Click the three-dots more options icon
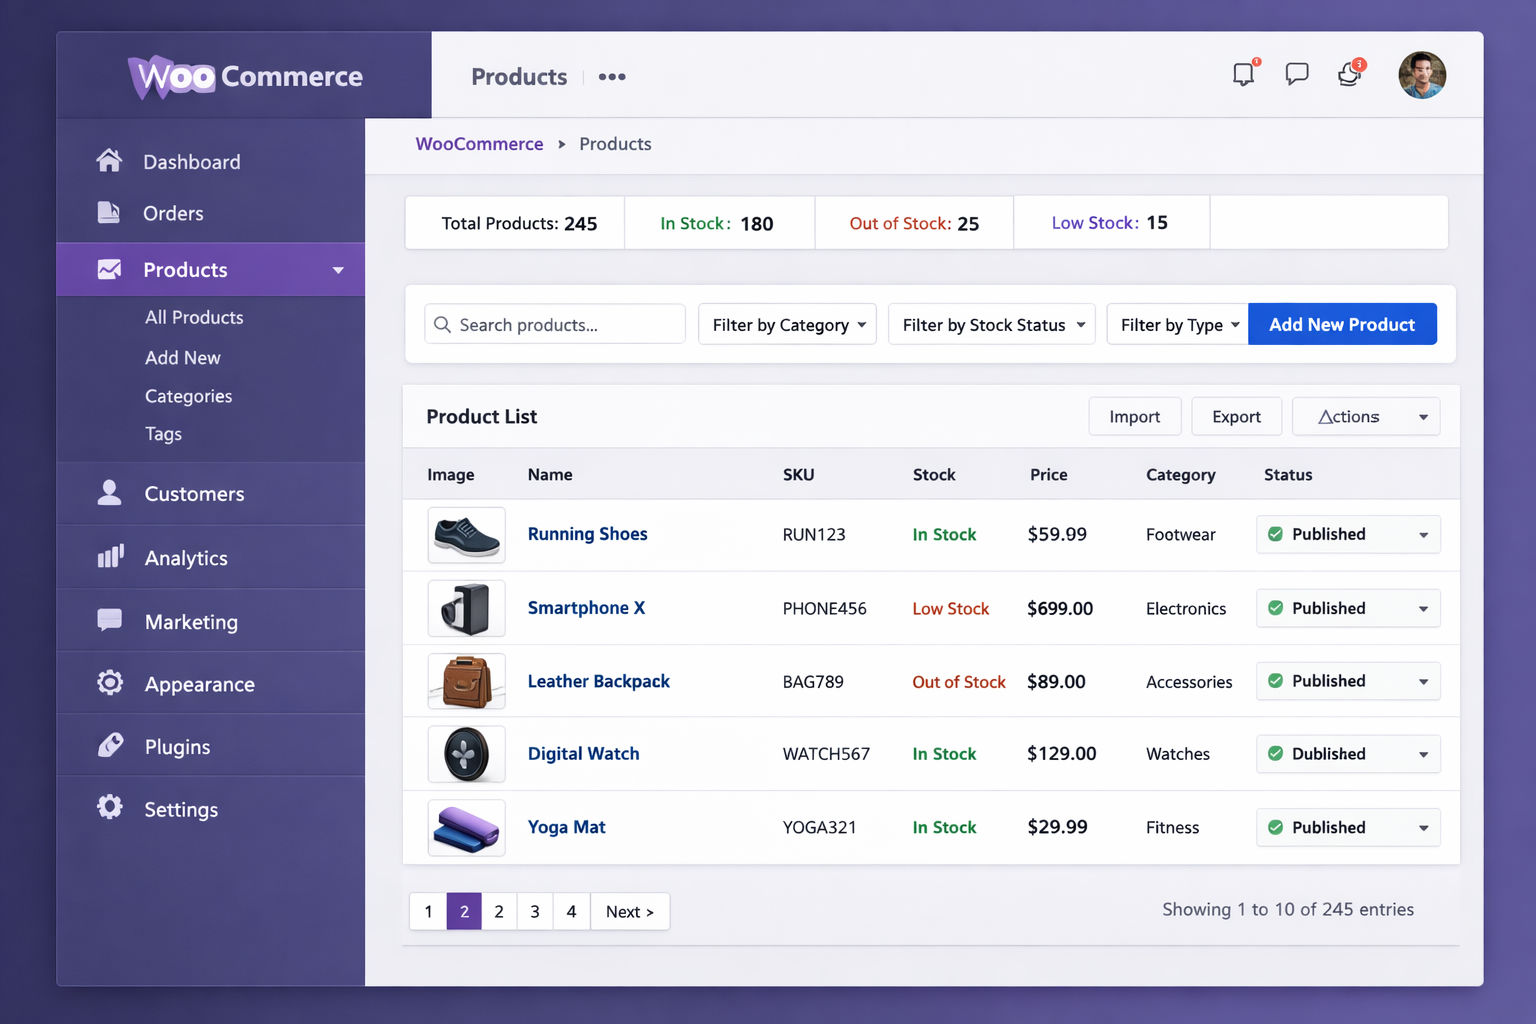 (x=612, y=77)
